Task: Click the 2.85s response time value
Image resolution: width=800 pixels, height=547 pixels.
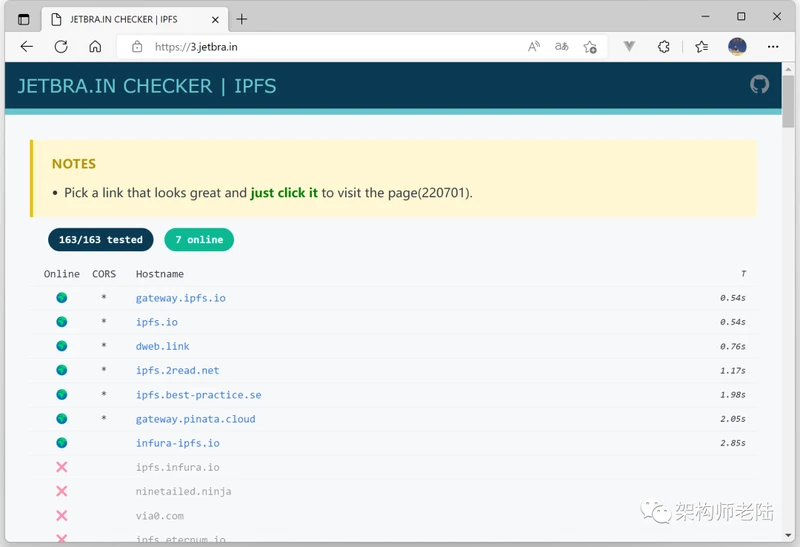Action: click(733, 443)
